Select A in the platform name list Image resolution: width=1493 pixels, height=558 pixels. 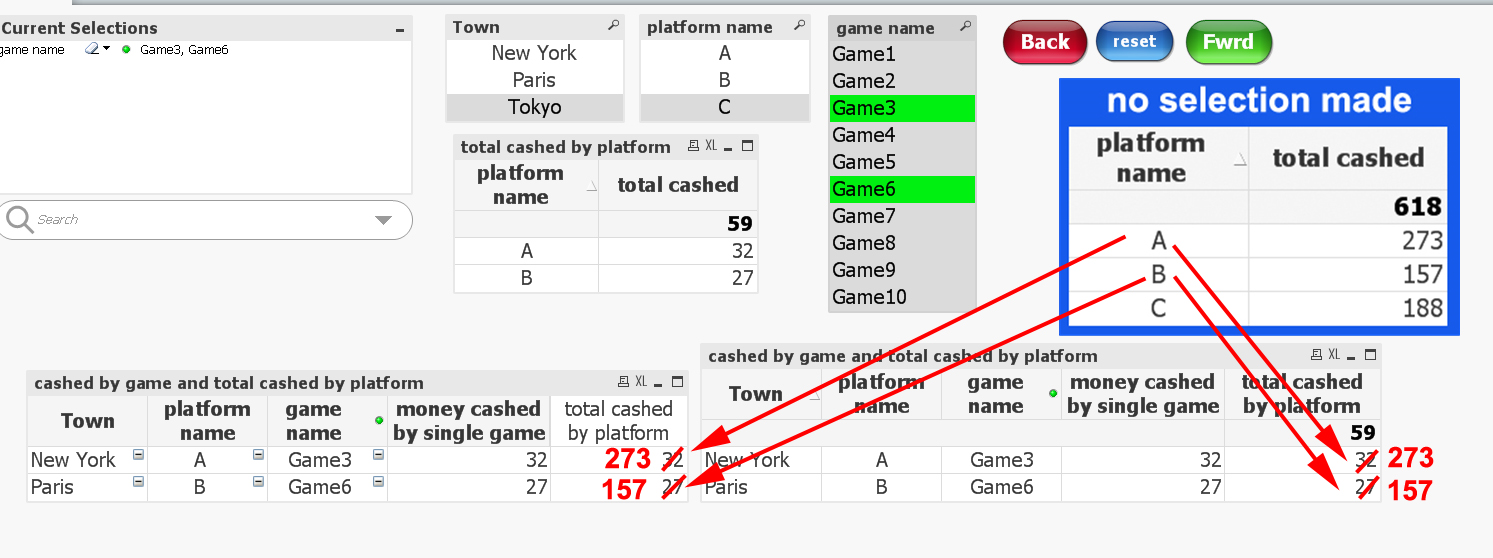click(725, 53)
